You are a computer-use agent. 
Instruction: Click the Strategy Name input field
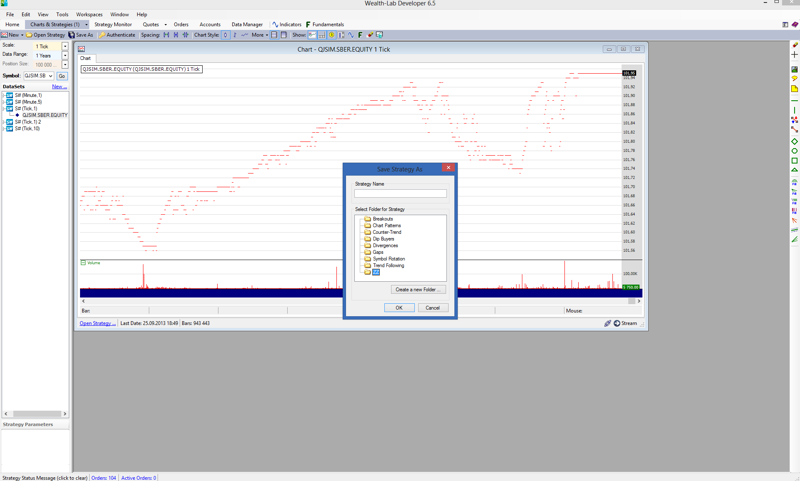tap(400, 193)
